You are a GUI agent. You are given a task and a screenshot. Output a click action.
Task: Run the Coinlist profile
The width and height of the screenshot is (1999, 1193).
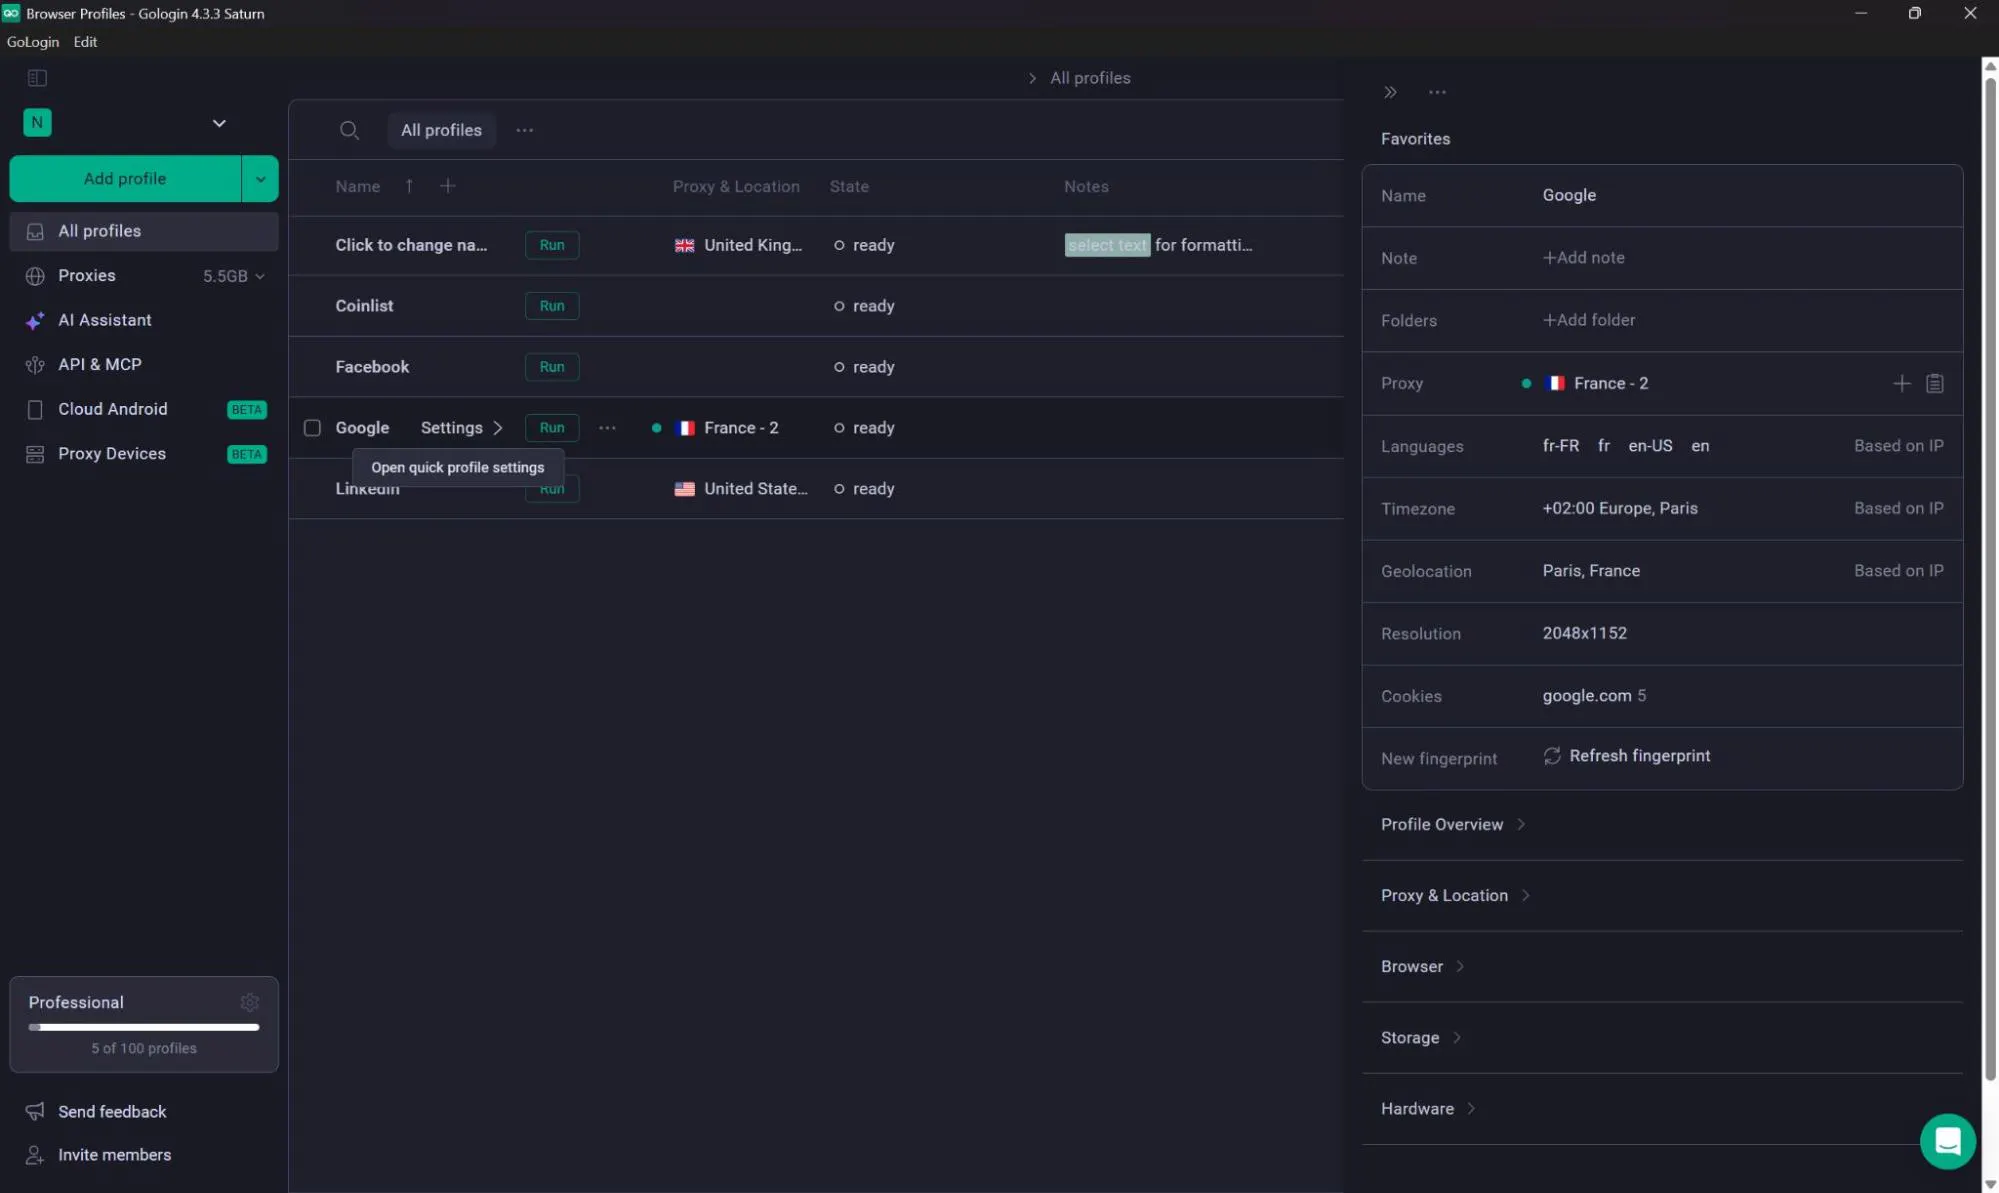[x=552, y=306]
